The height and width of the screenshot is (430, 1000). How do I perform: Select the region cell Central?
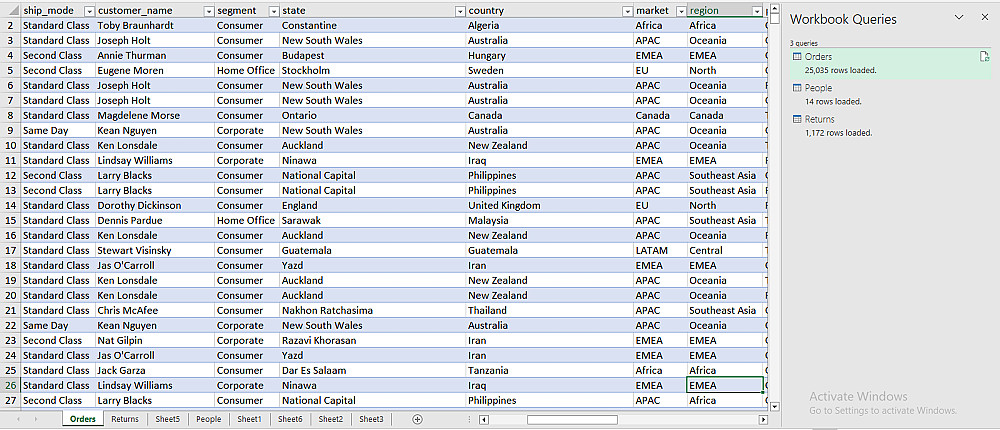point(725,250)
